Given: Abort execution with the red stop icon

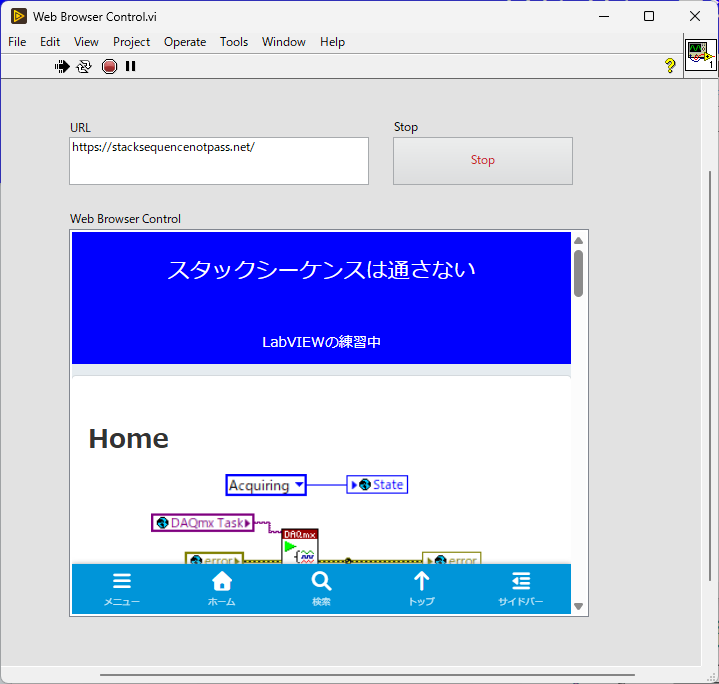Looking at the screenshot, I should pyautogui.click(x=109, y=66).
